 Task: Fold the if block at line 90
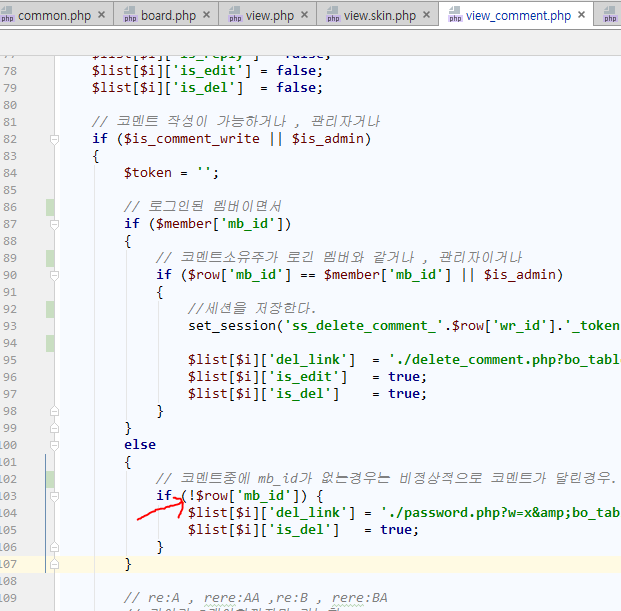[x=55, y=276]
